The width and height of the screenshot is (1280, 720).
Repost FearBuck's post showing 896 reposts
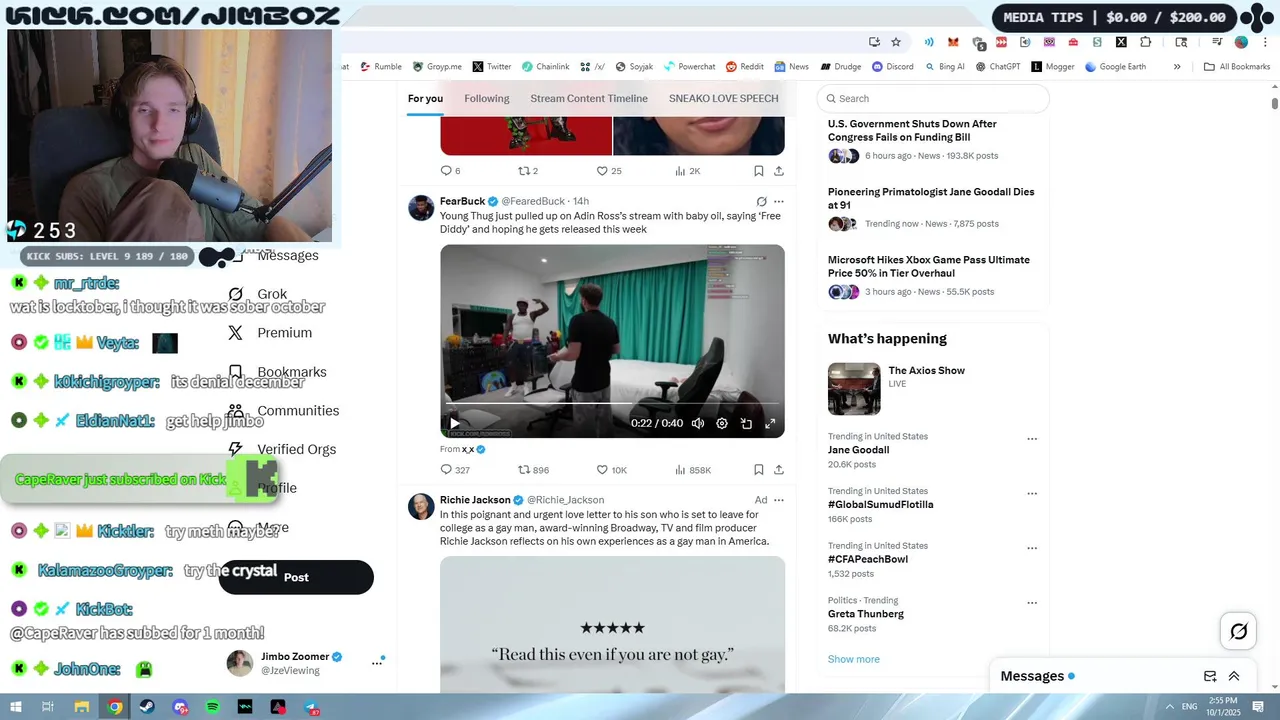[x=533, y=470]
